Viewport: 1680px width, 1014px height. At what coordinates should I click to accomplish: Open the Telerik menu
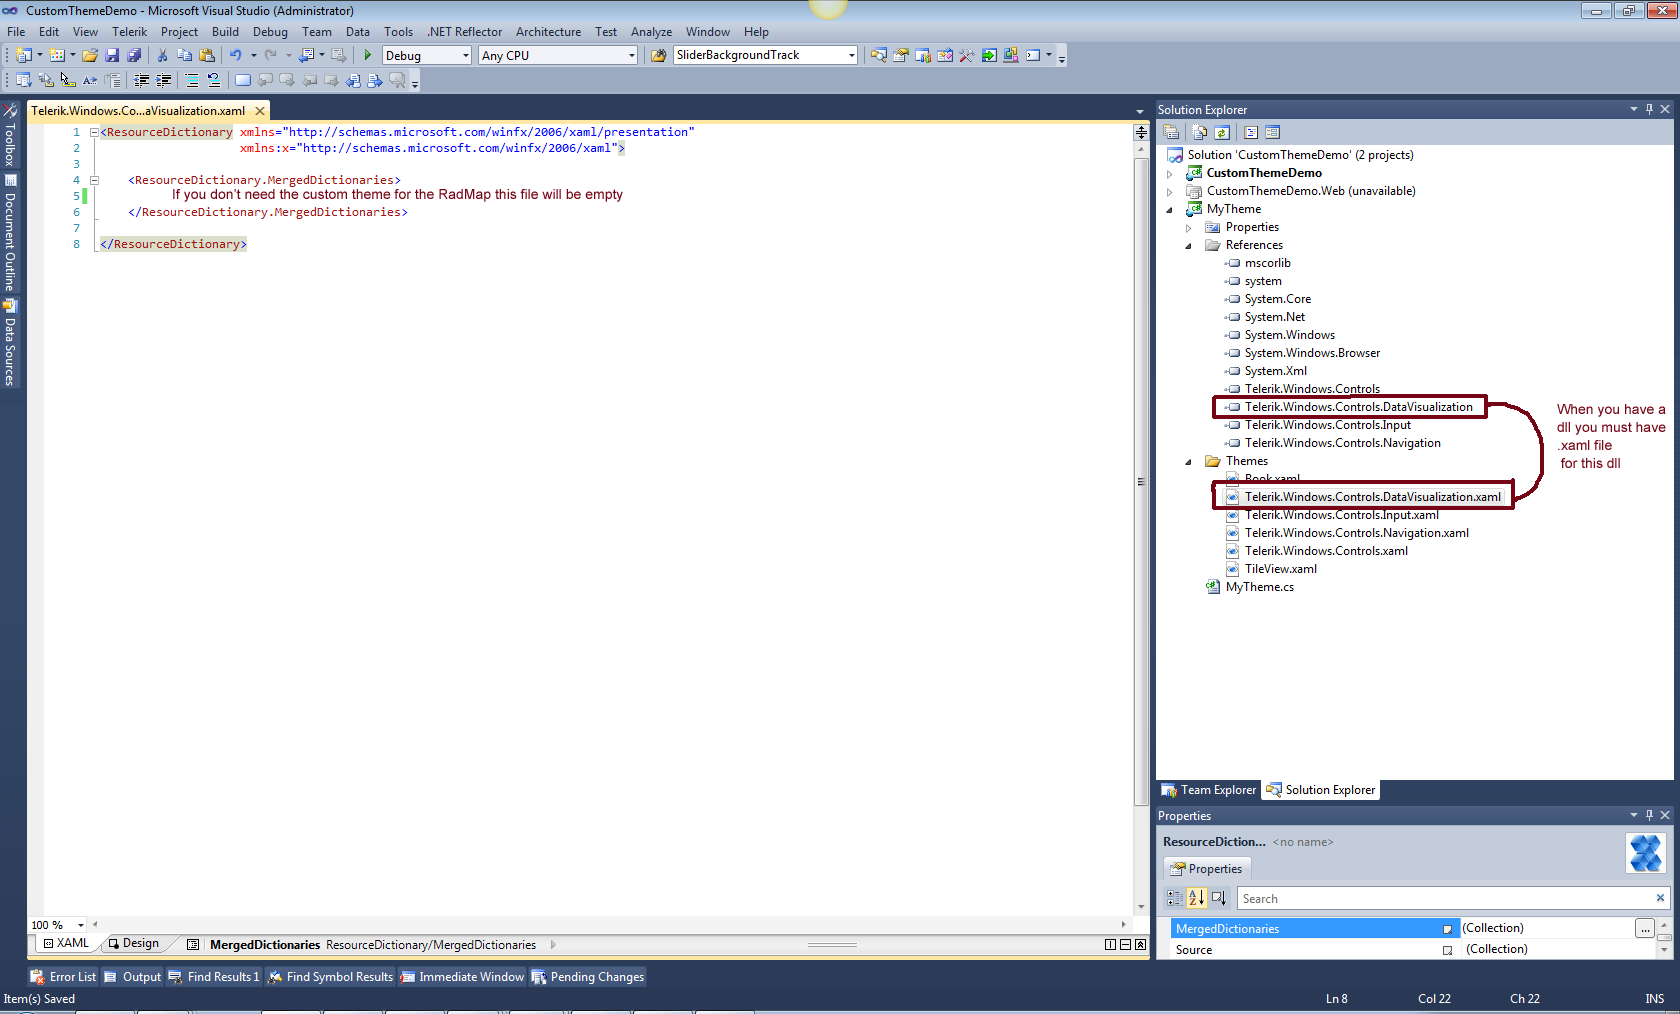click(x=129, y=32)
